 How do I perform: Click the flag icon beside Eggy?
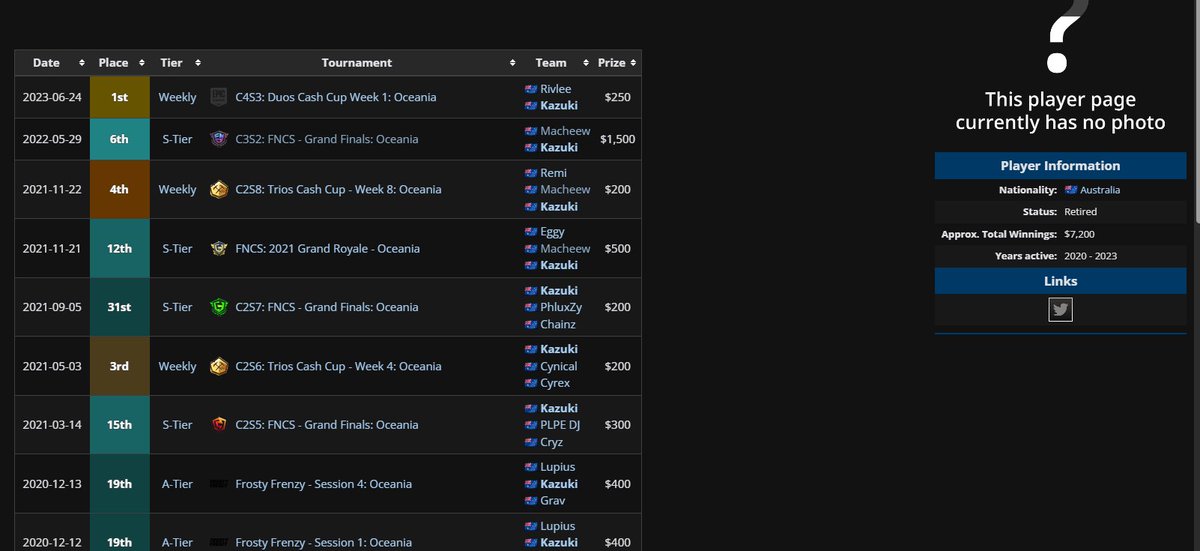[x=531, y=232]
